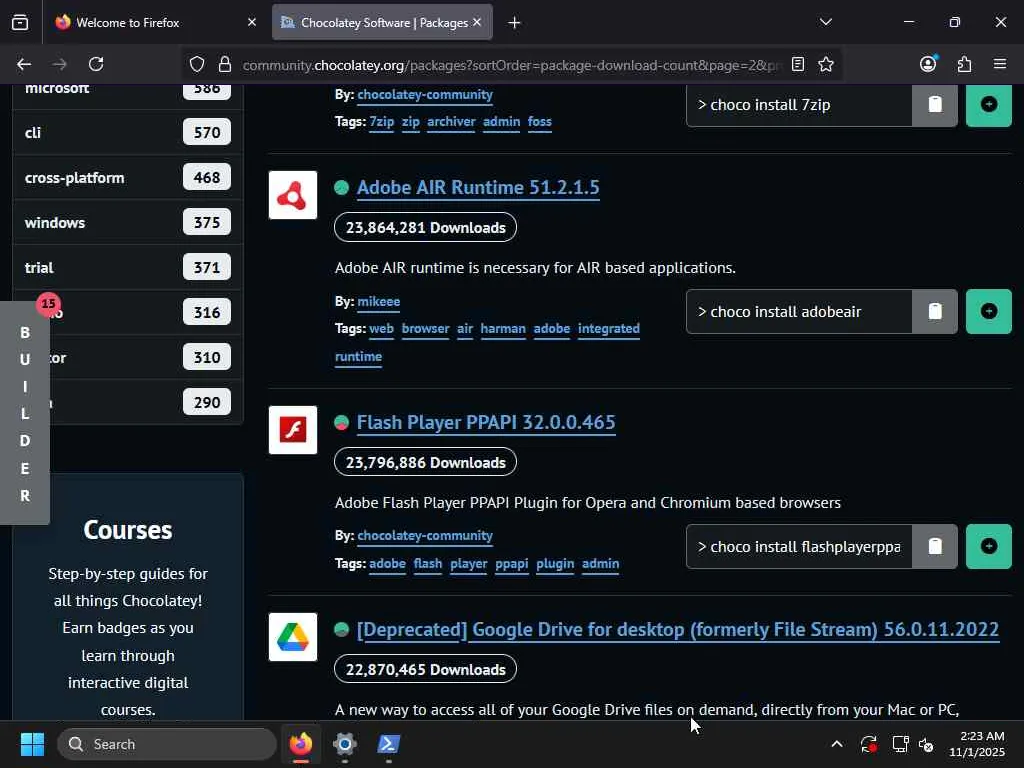The height and width of the screenshot is (768, 1024).
Task: Open the Firefox application menu
Action: pos(1000,64)
